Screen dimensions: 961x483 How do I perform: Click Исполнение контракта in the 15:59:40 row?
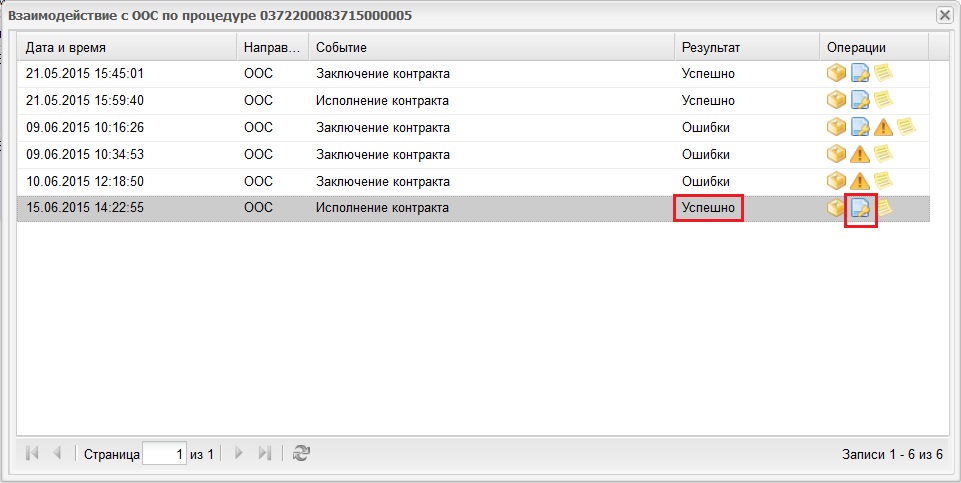point(382,100)
